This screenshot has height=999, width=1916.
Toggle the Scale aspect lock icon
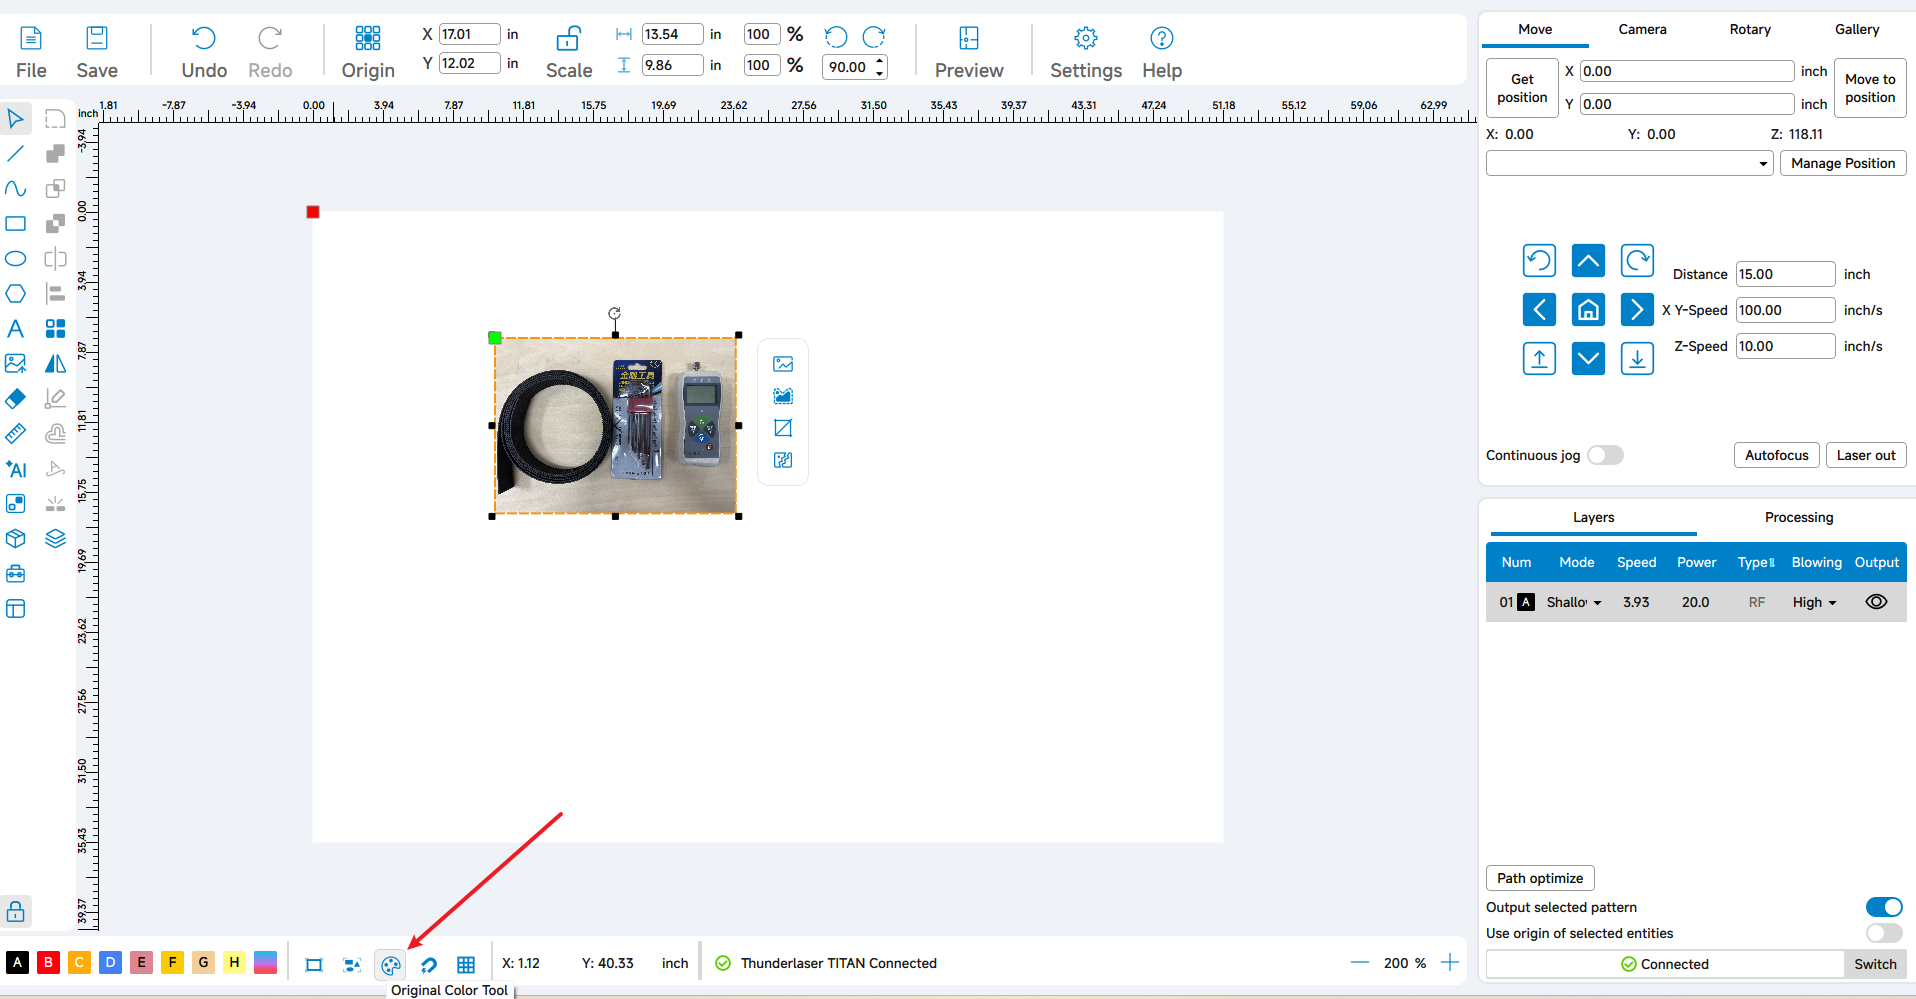point(568,38)
